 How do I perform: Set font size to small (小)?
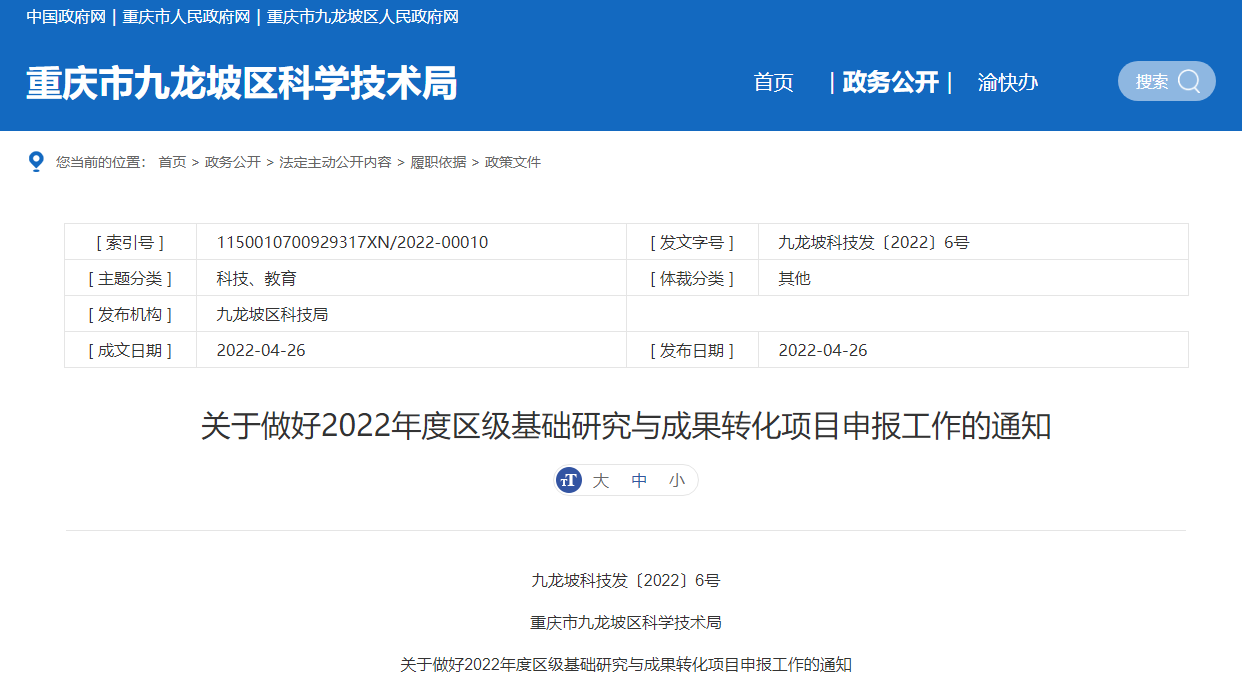coord(677,481)
